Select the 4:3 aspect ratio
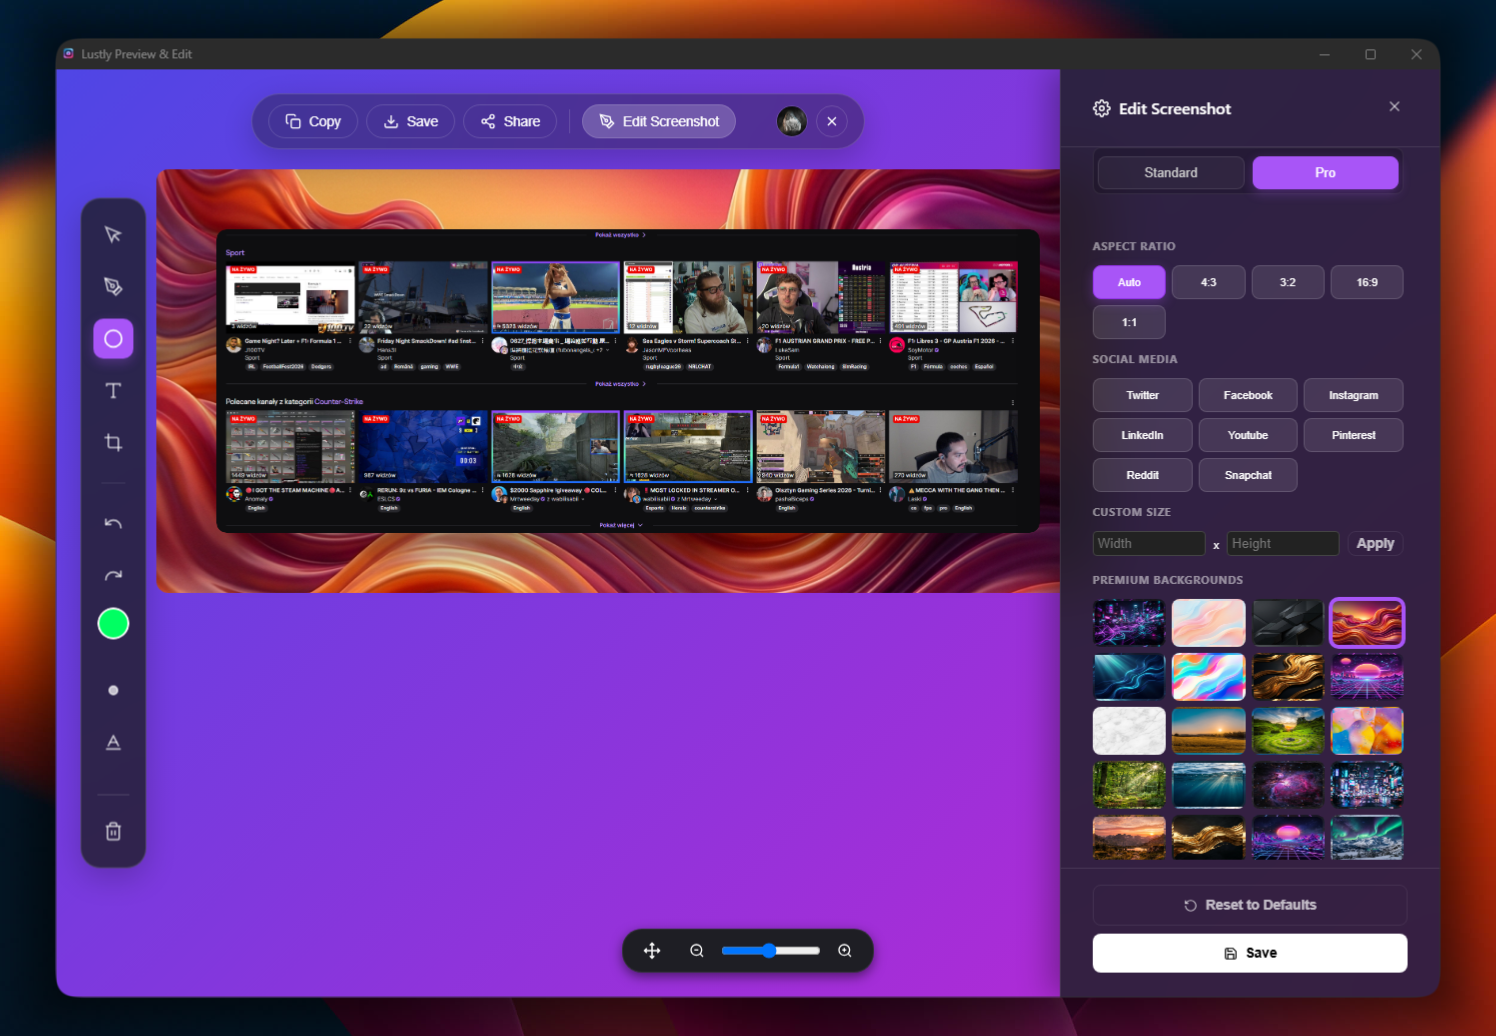Image resolution: width=1496 pixels, height=1036 pixels. click(1209, 282)
